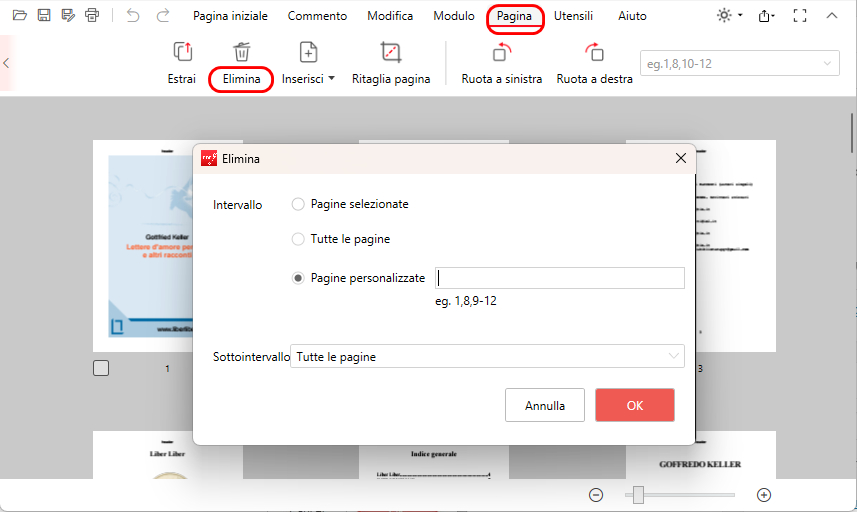The width and height of the screenshot is (857, 512).
Task: Select the Pagine selezionate radio button
Action: (298, 204)
